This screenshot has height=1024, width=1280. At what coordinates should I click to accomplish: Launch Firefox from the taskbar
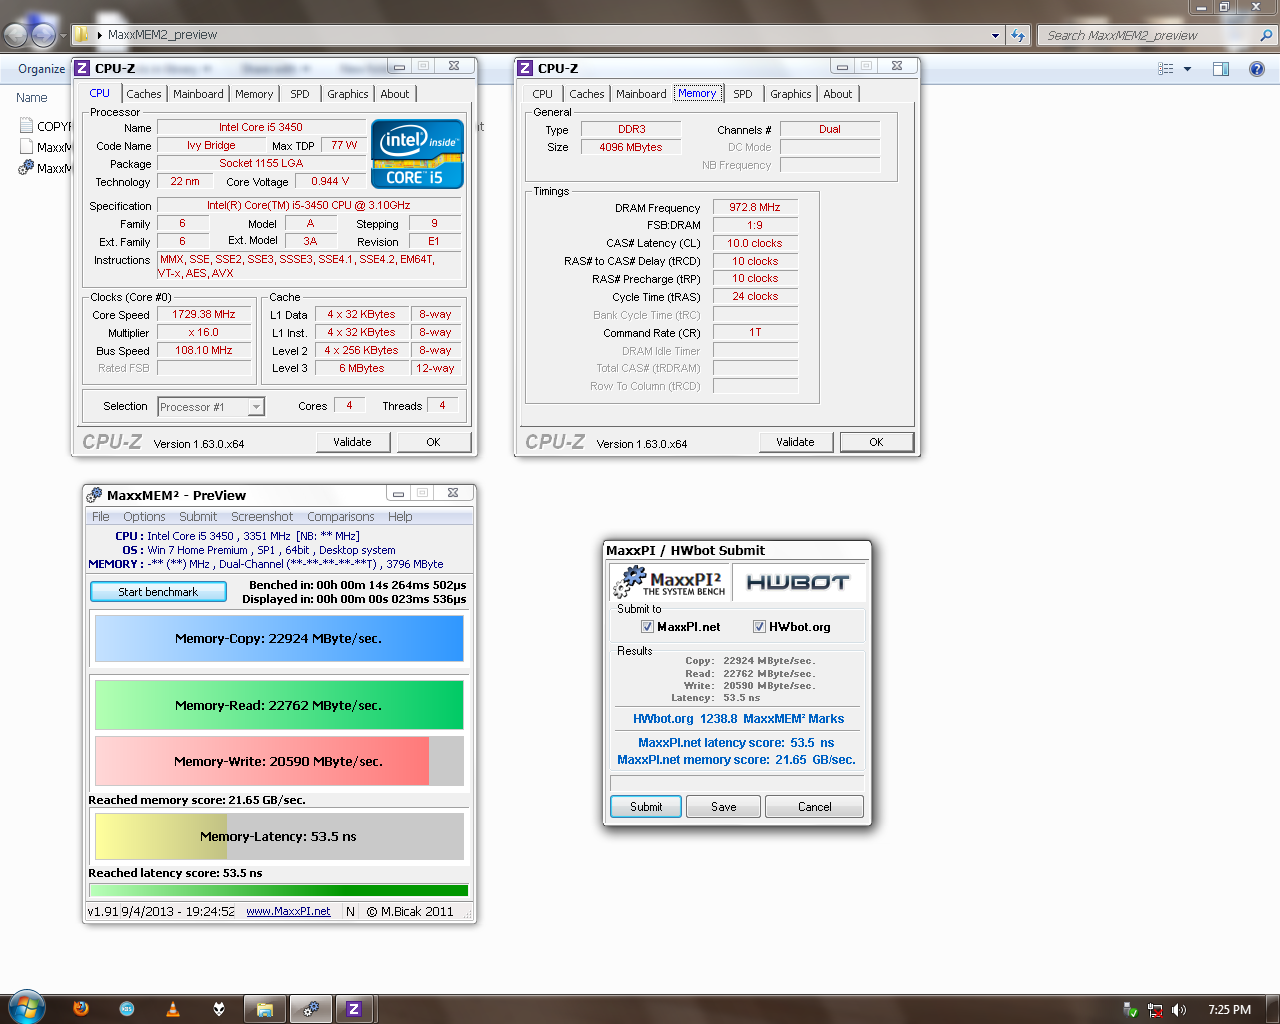(x=81, y=1009)
